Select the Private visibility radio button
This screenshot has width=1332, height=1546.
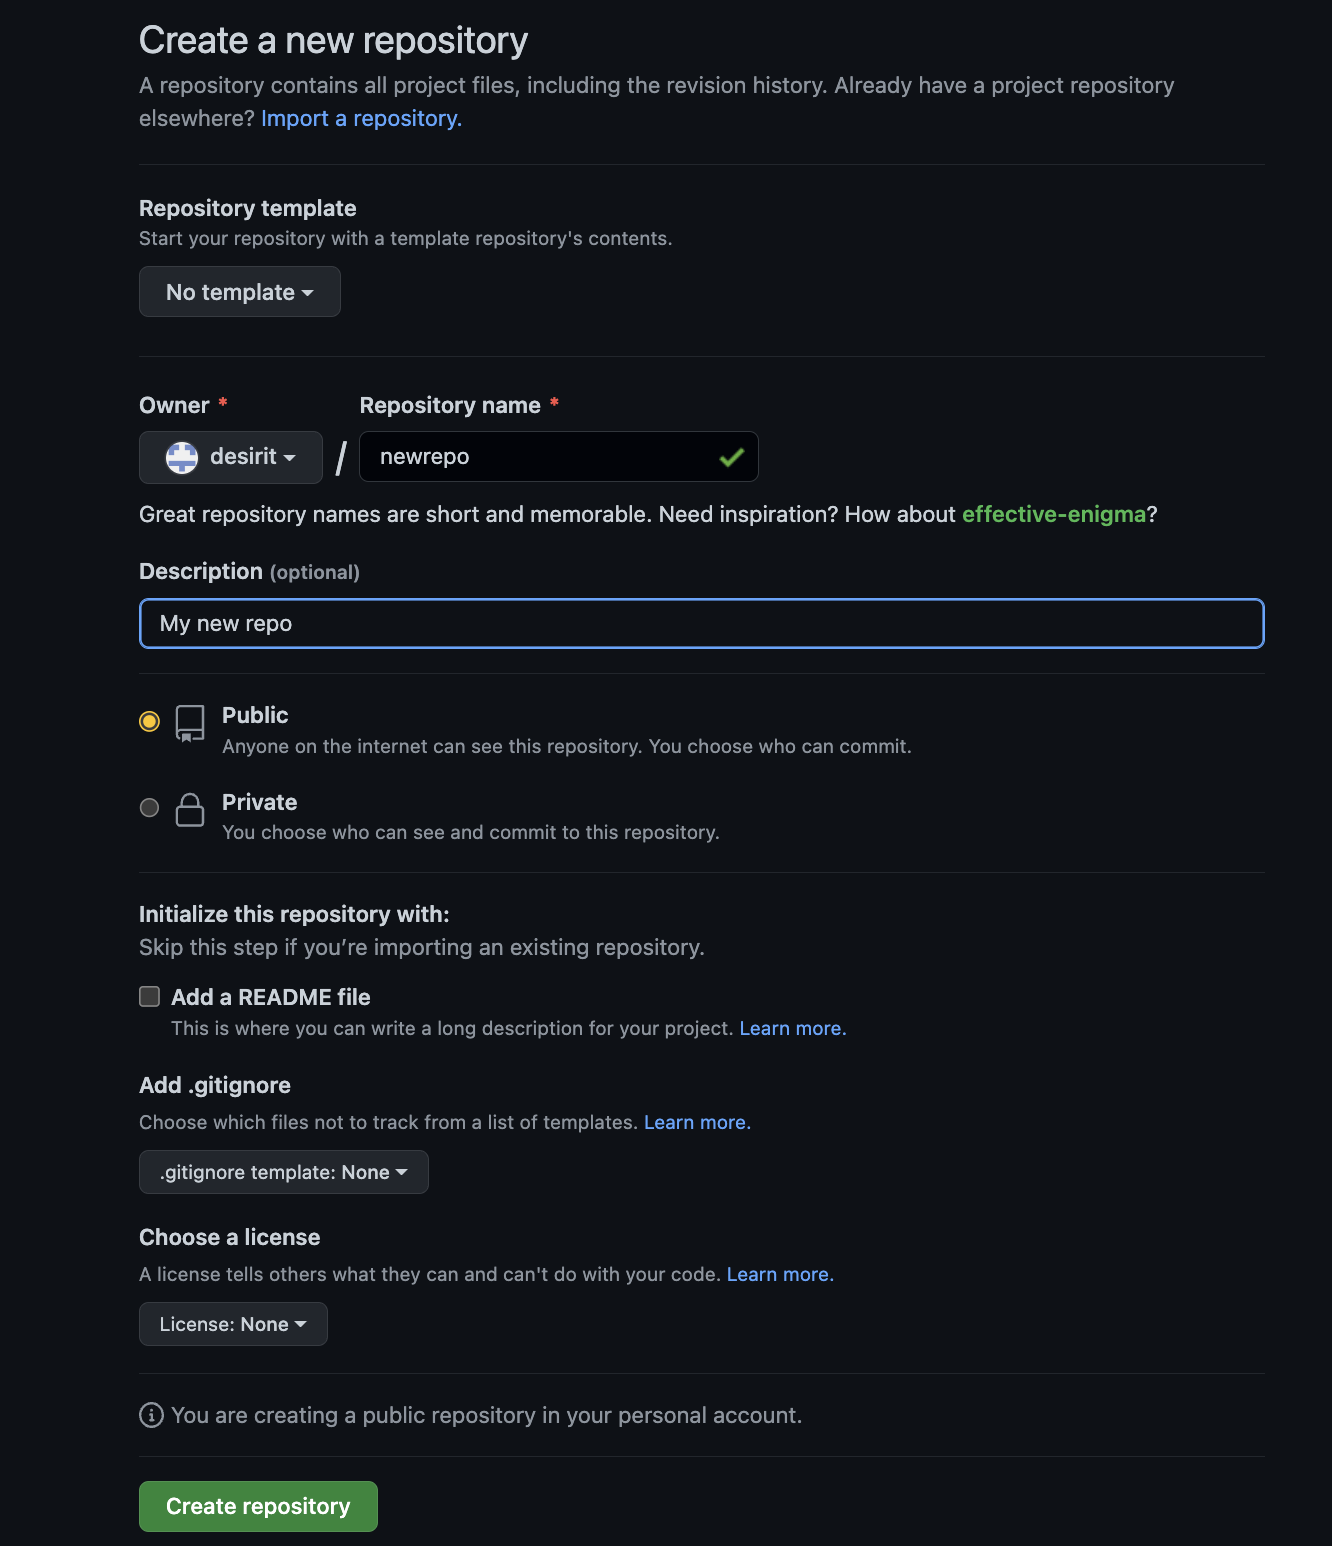[x=149, y=807]
